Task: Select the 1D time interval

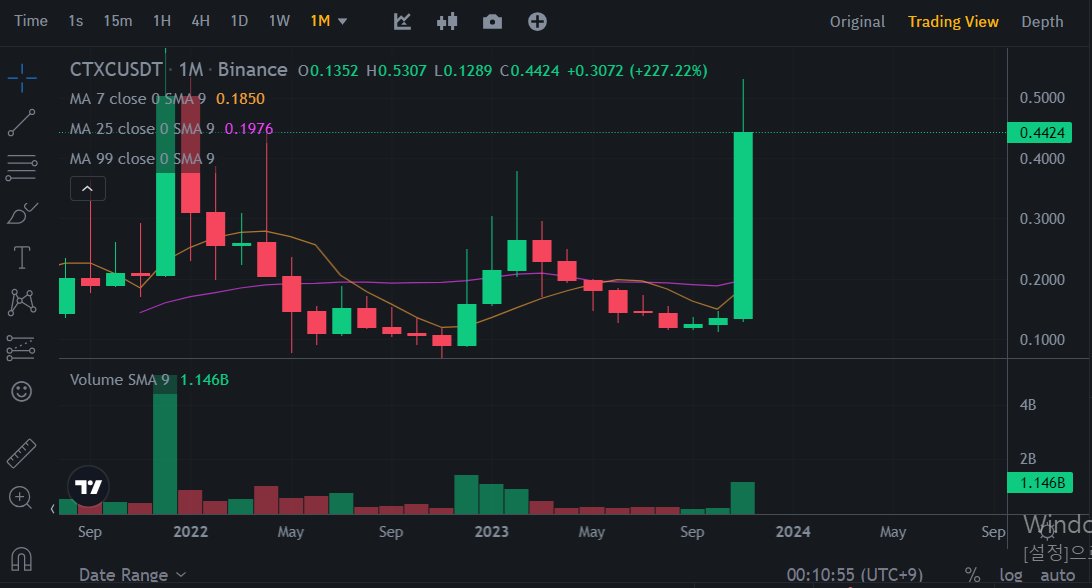Action: pyautogui.click(x=239, y=22)
